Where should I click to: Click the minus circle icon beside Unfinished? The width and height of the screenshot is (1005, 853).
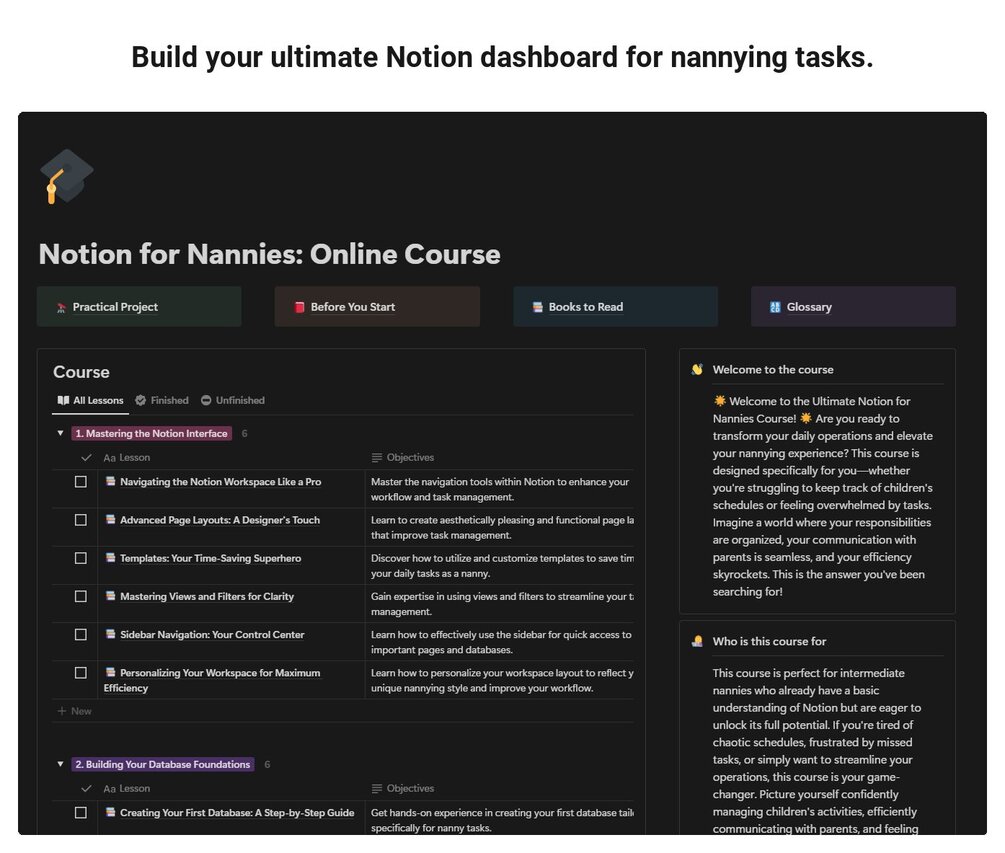[x=206, y=401]
